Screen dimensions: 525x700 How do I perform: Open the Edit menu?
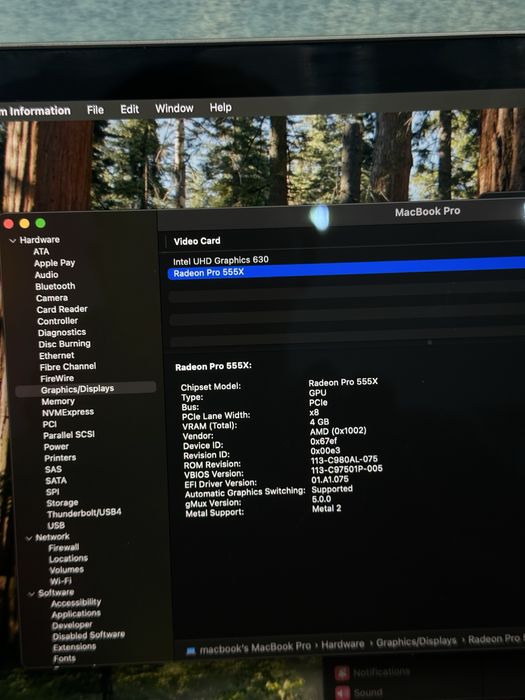(129, 109)
